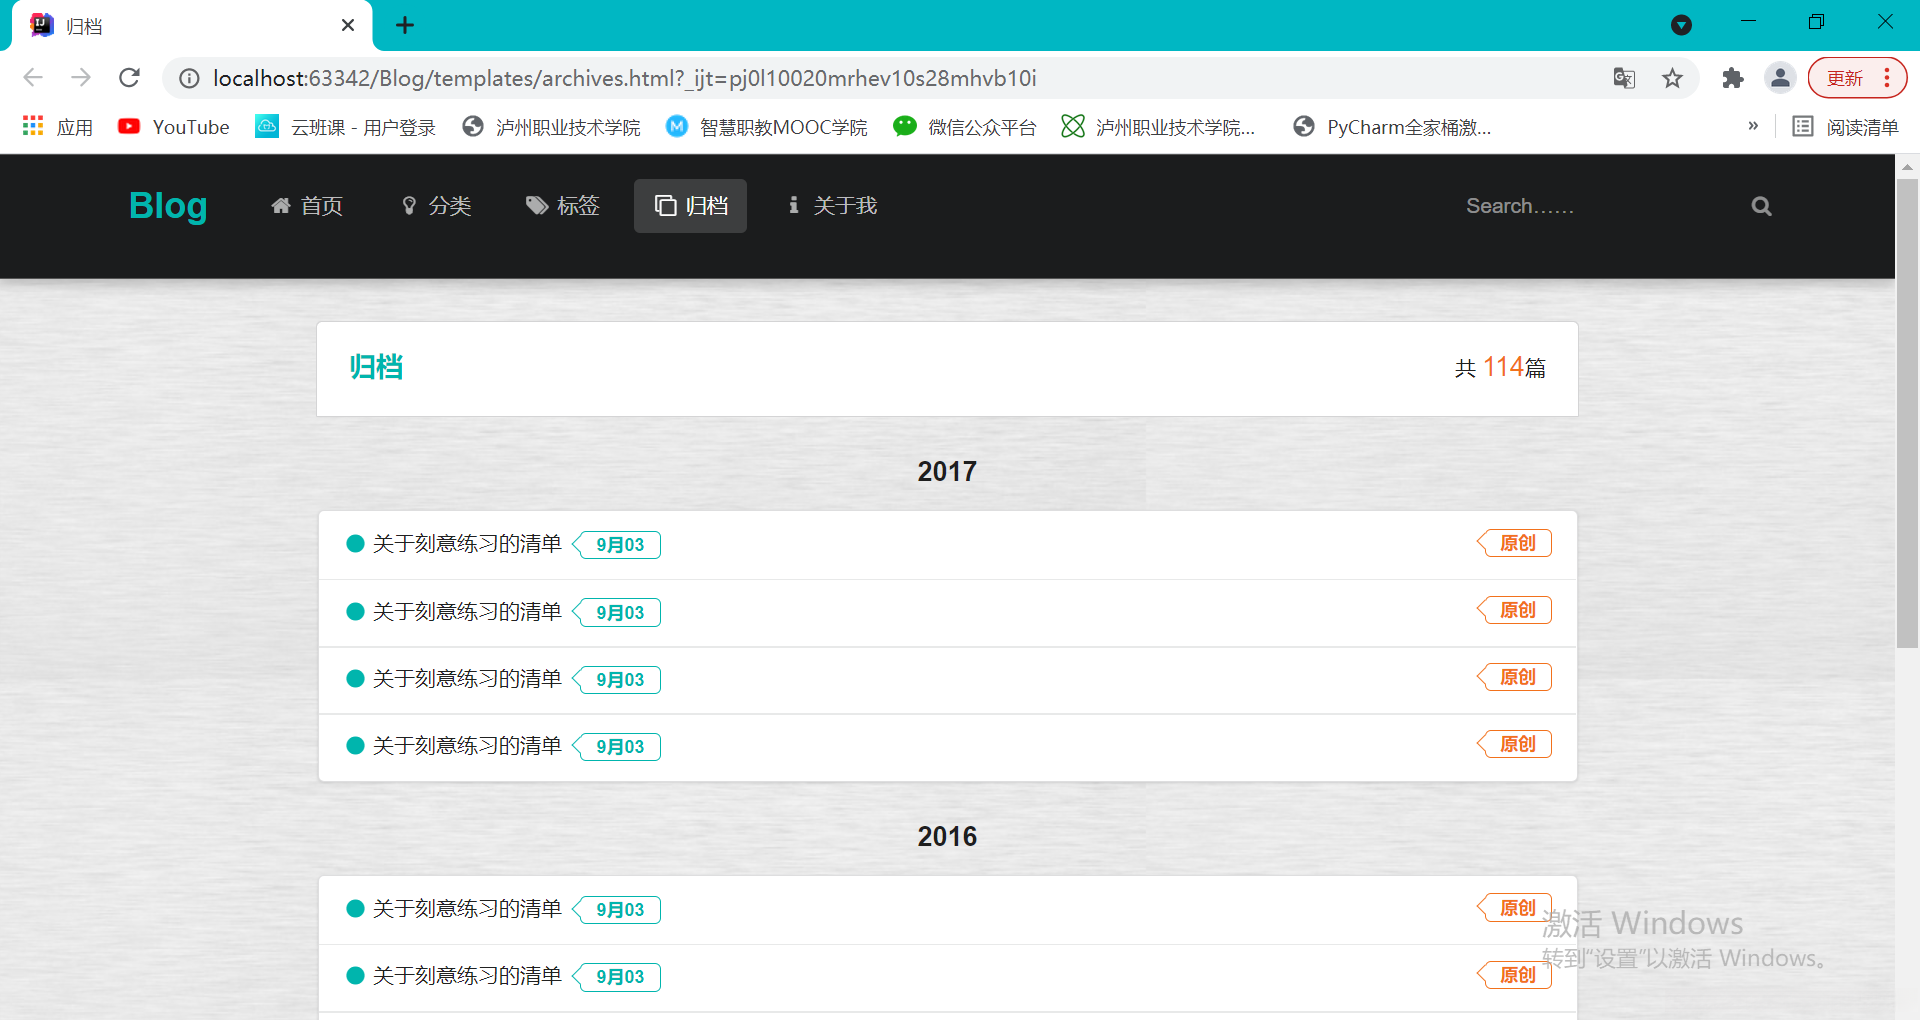
Task: Open 分类 in the navigation menu
Action: pos(436,206)
